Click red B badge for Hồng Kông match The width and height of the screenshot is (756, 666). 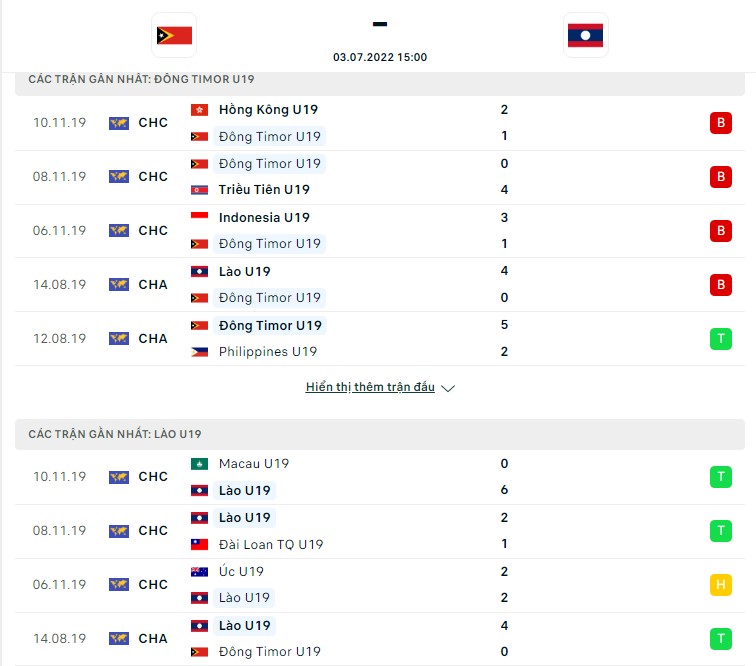[720, 123]
